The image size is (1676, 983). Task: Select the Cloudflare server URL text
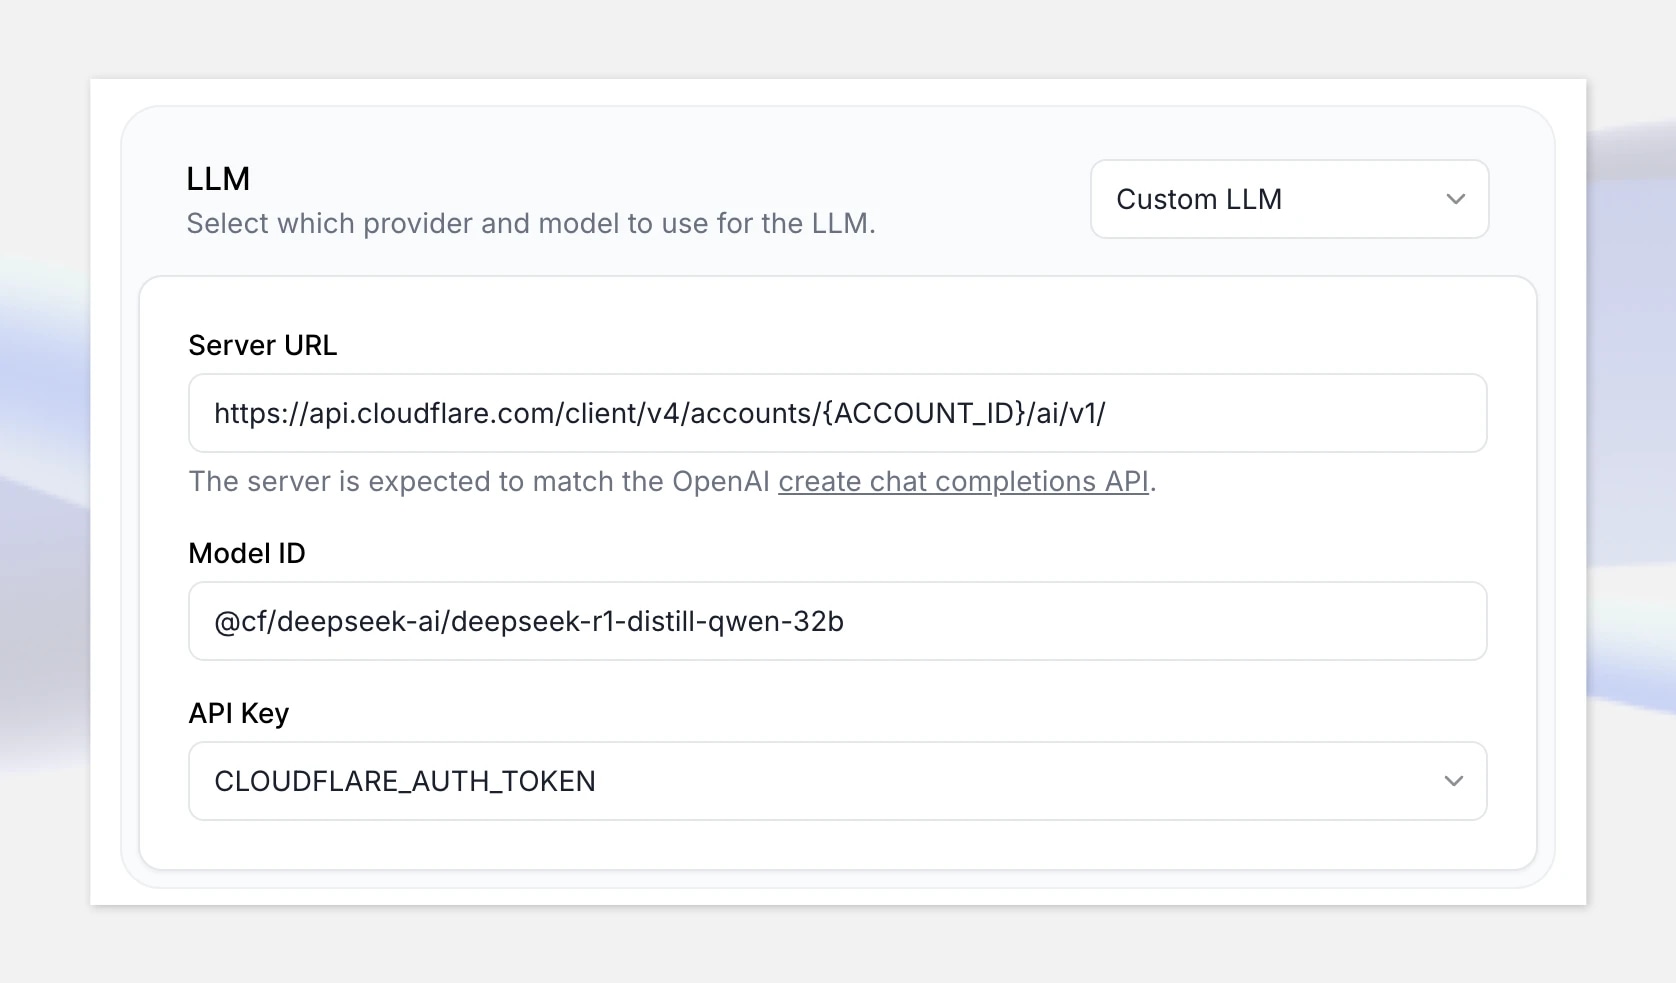[x=659, y=413]
